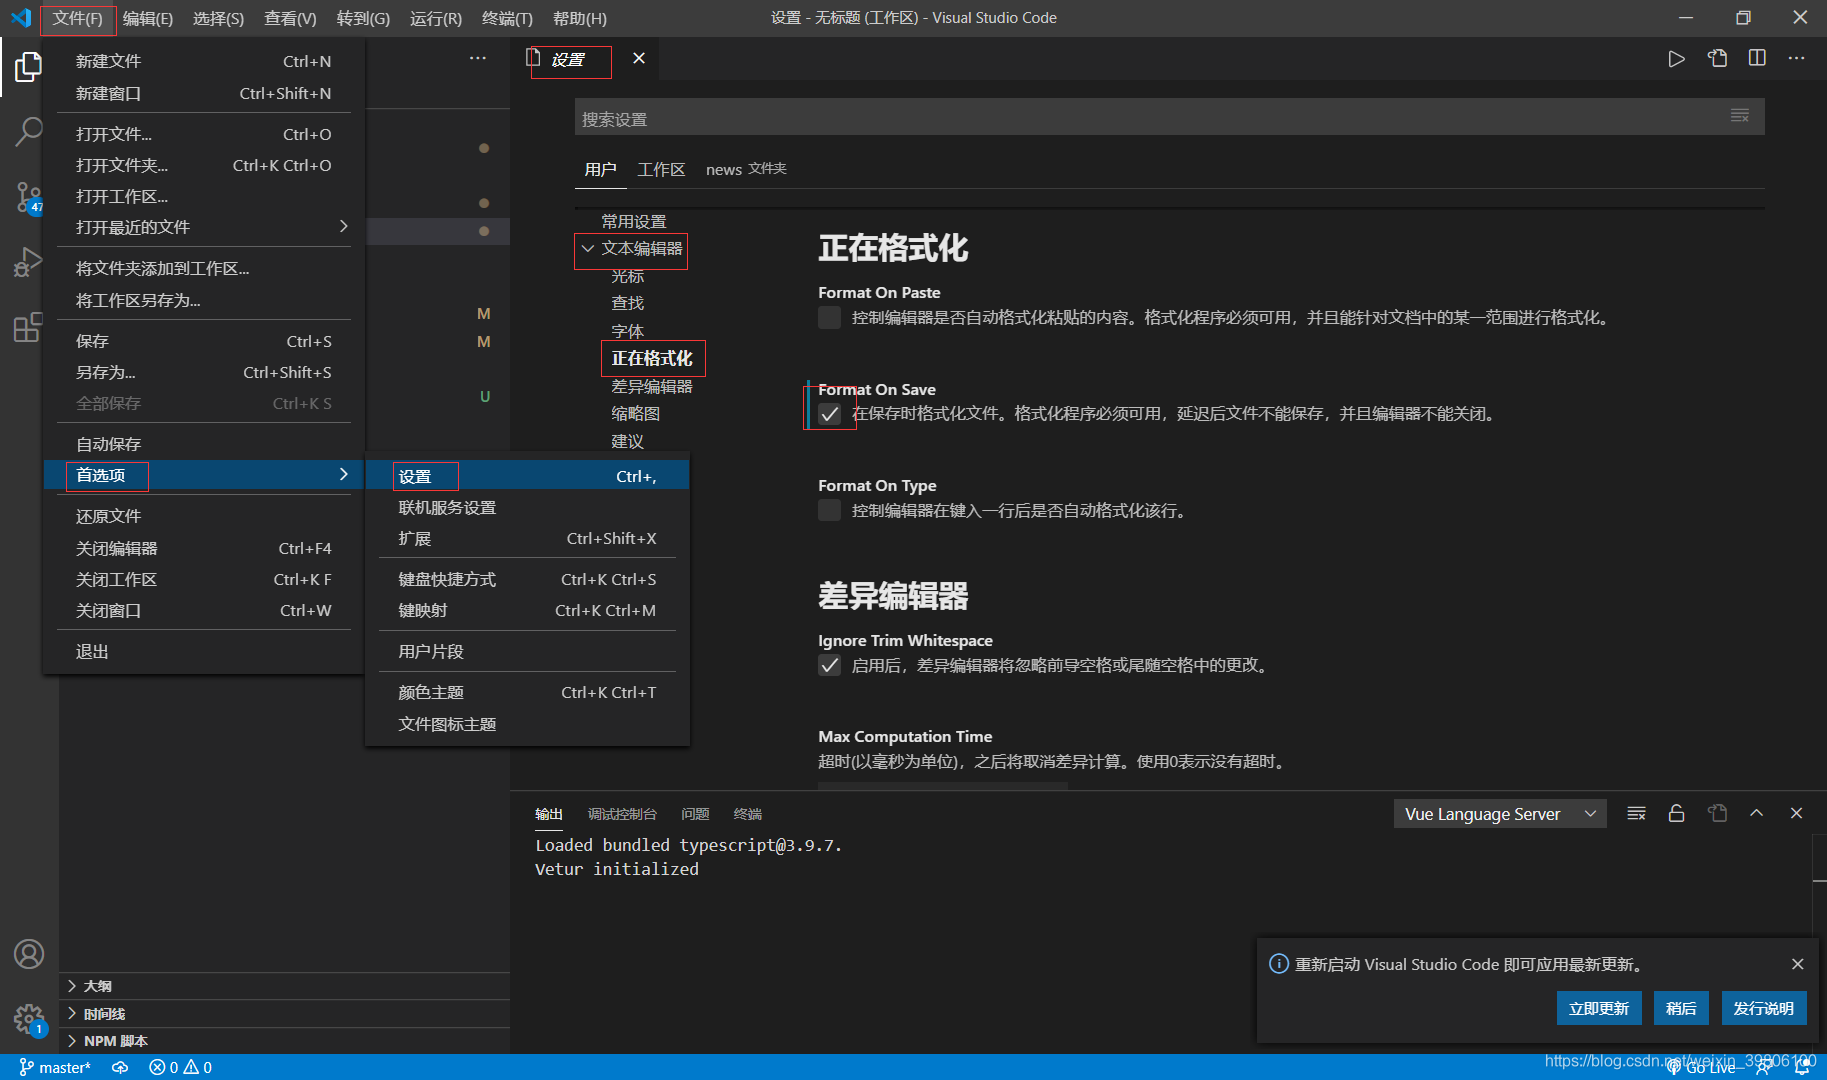Click Go Live in status bar

pyautogui.click(x=1702, y=1068)
